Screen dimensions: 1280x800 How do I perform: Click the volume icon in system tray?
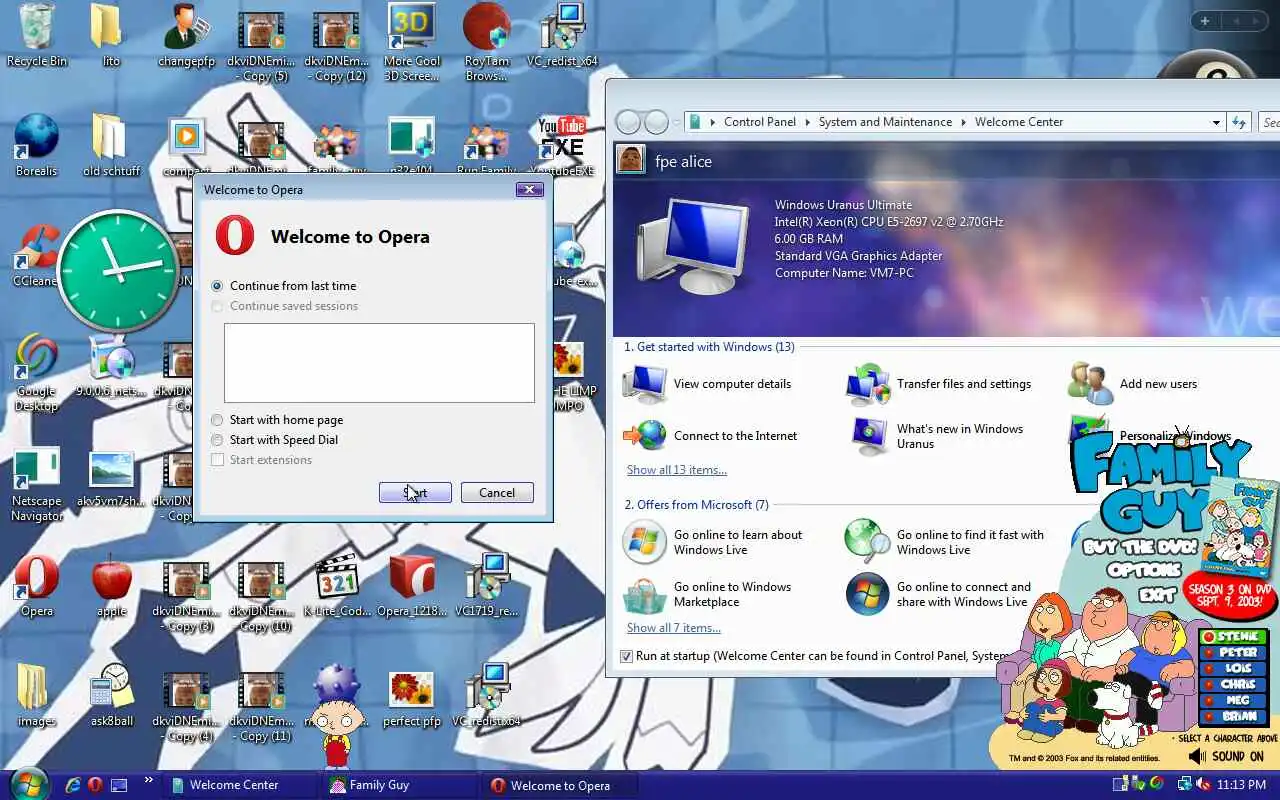(1204, 785)
